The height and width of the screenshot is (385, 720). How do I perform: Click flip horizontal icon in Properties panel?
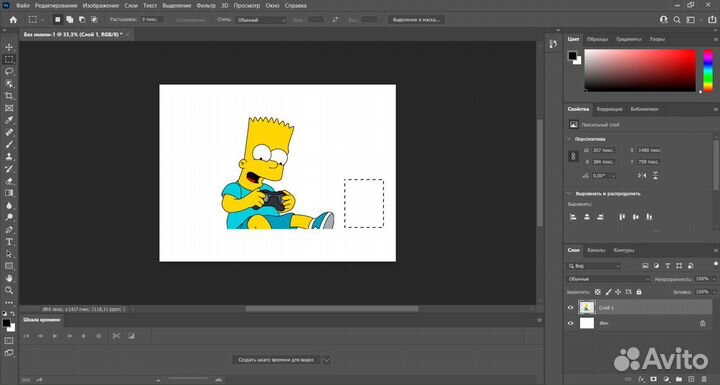click(642, 176)
